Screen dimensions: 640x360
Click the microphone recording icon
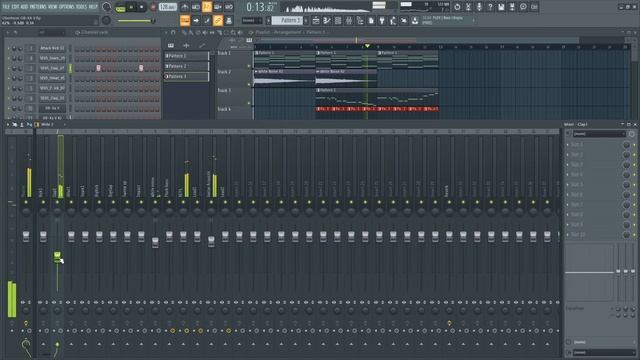pyautogui.click(x=479, y=7)
